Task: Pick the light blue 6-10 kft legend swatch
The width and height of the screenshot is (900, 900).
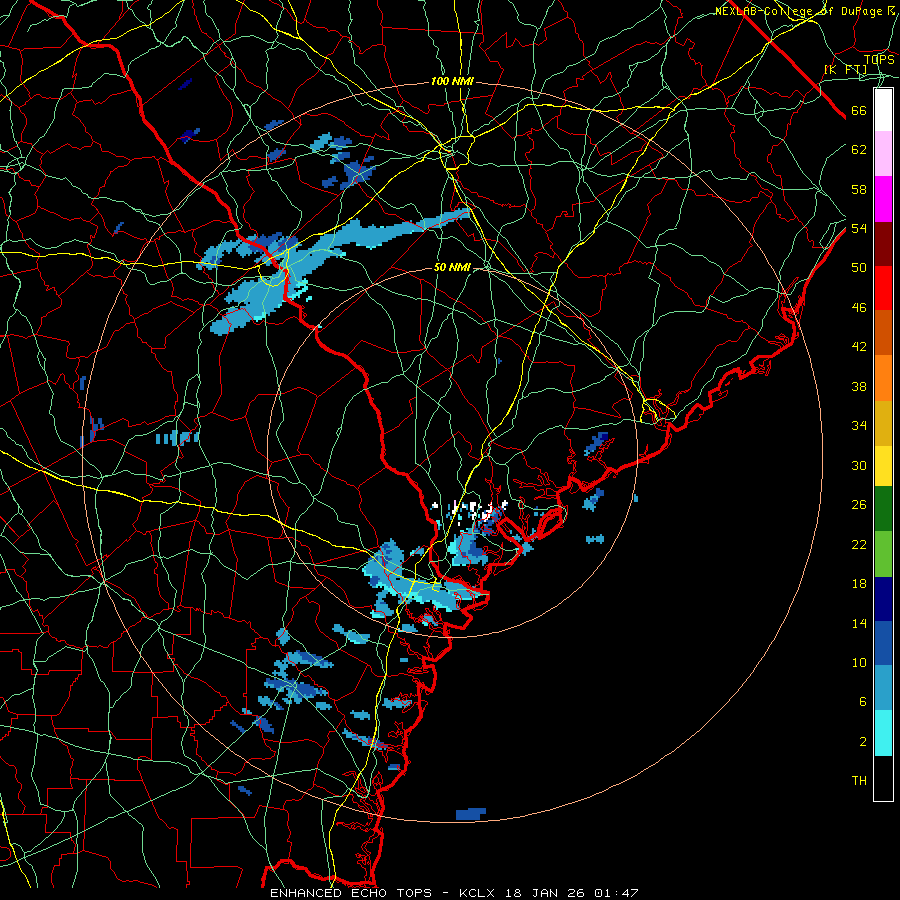Action: (883, 688)
